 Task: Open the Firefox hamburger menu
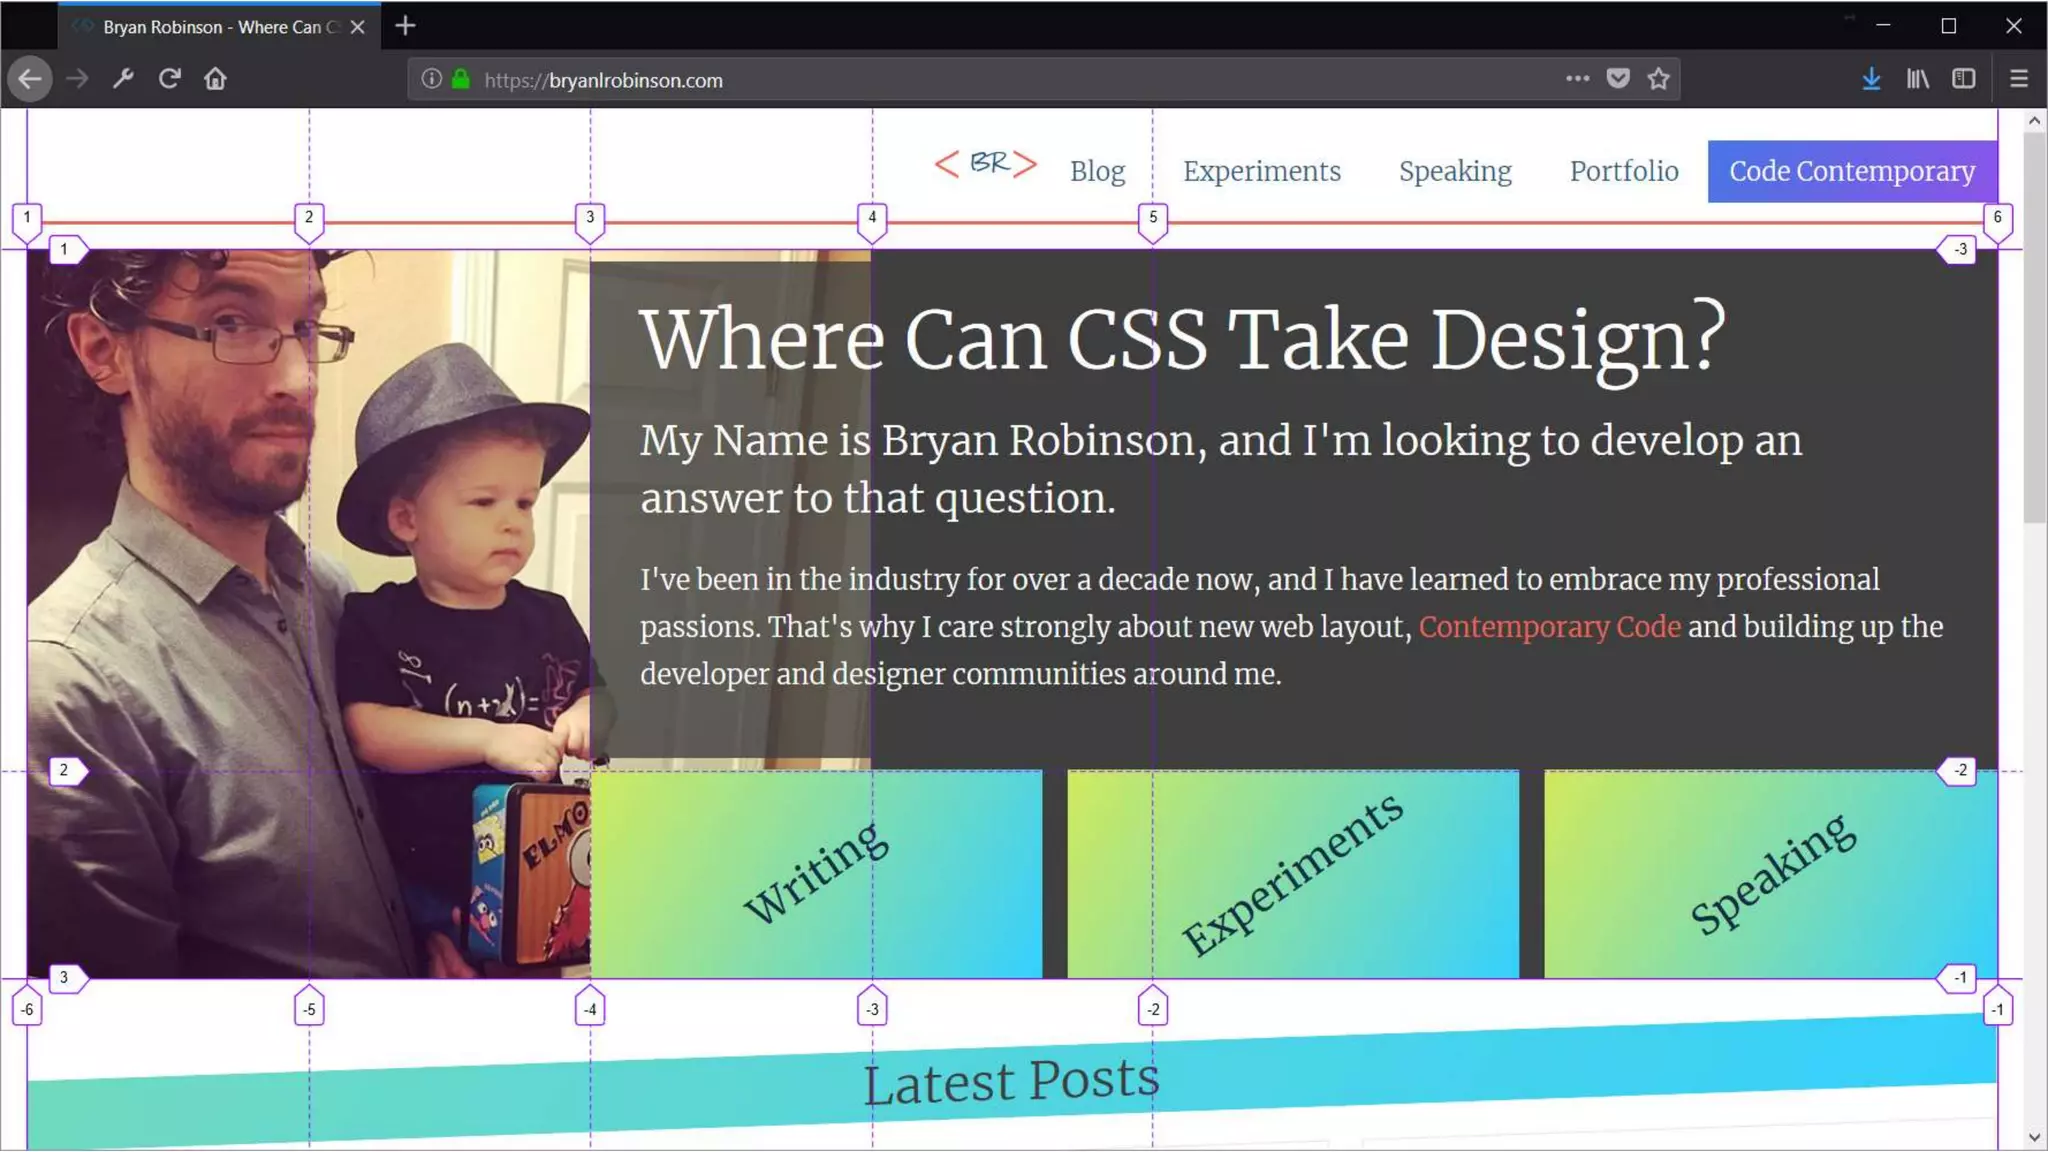[x=2018, y=79]
